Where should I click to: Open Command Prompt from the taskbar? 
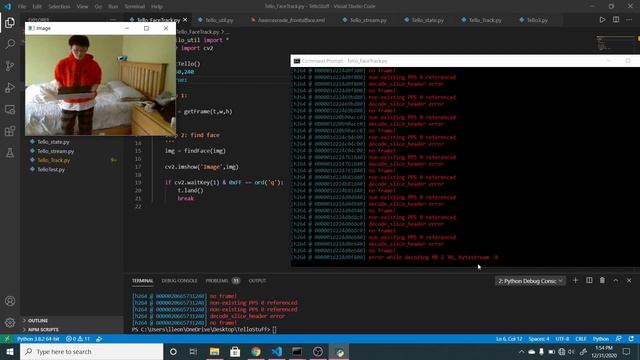point(297,351)
